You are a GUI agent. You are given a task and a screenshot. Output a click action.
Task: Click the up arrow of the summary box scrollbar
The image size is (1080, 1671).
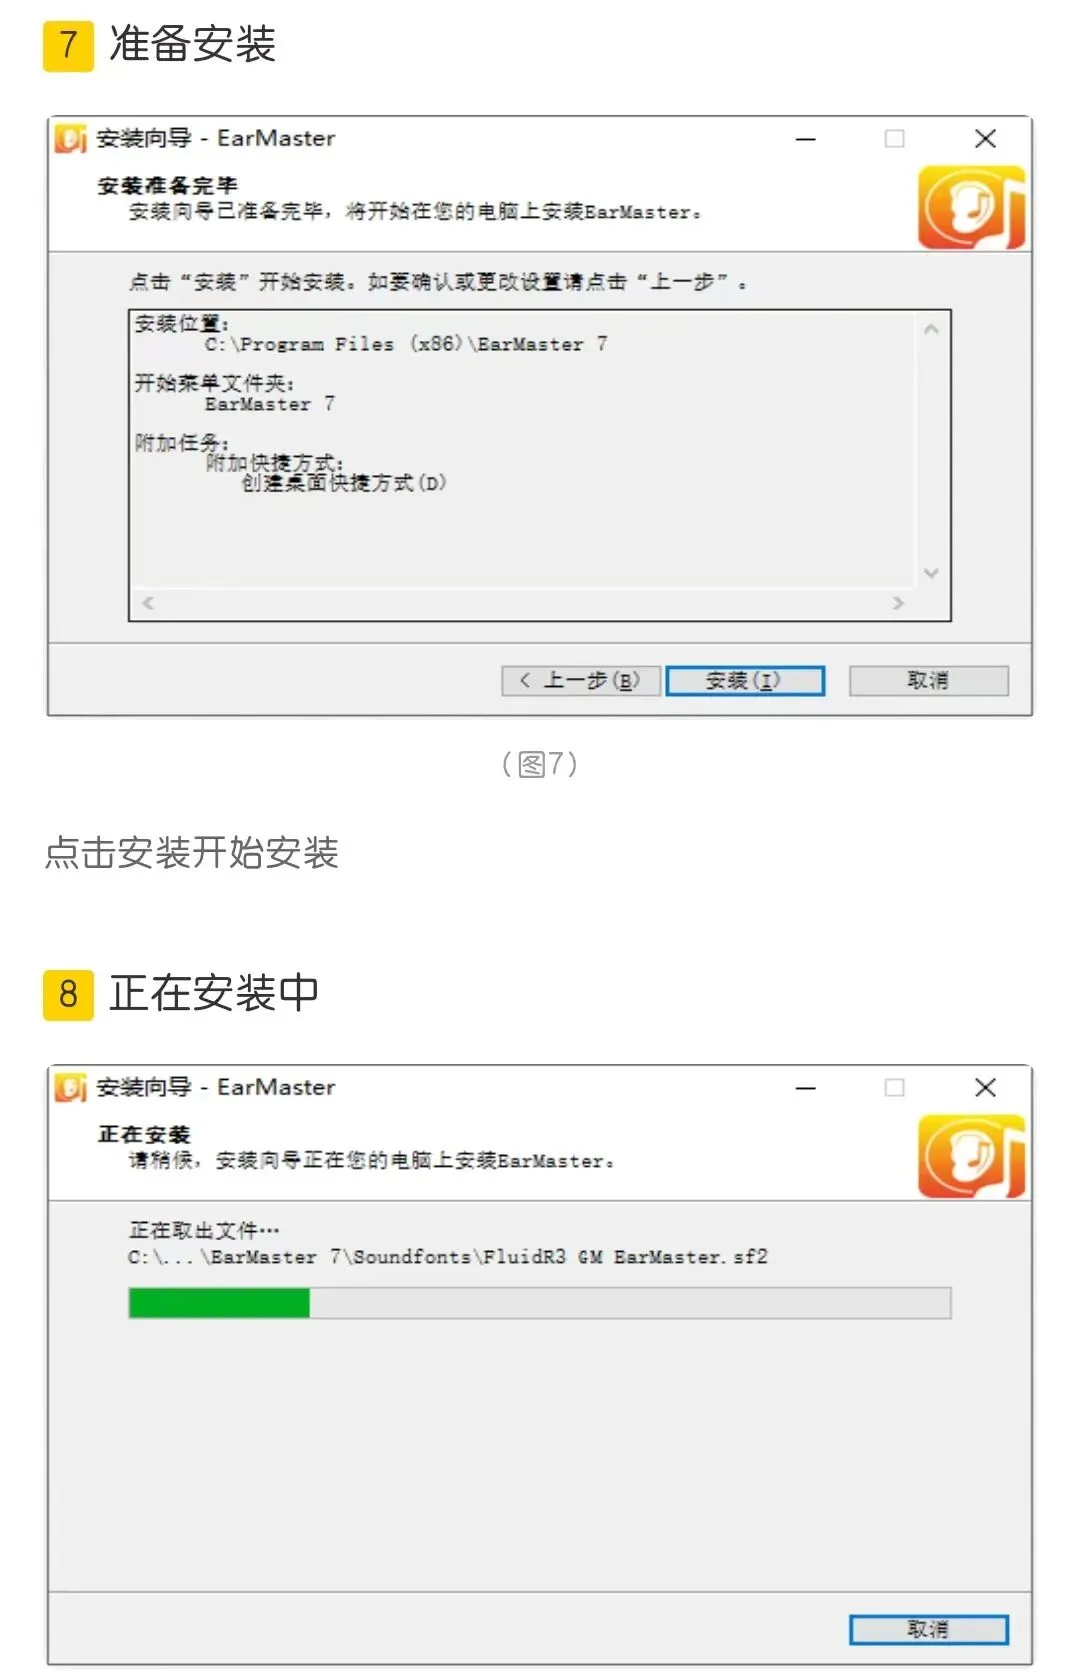point(931,329)
